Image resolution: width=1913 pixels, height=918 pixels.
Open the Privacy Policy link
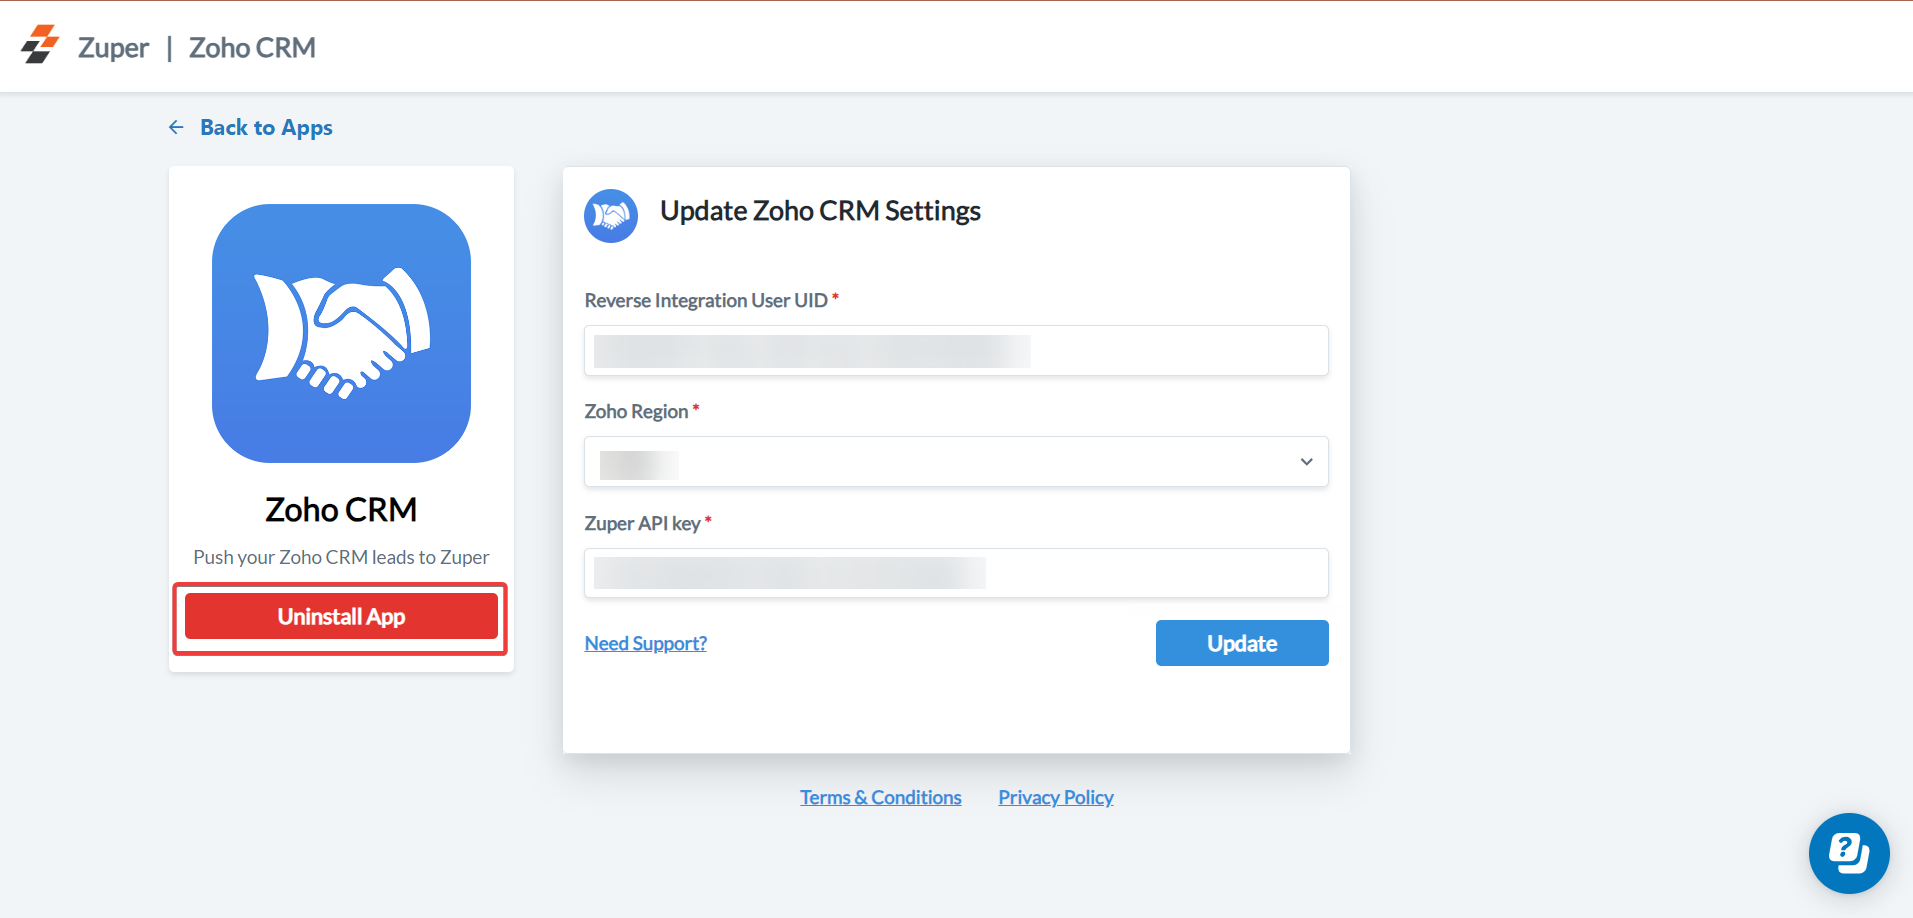[1055, 797]
